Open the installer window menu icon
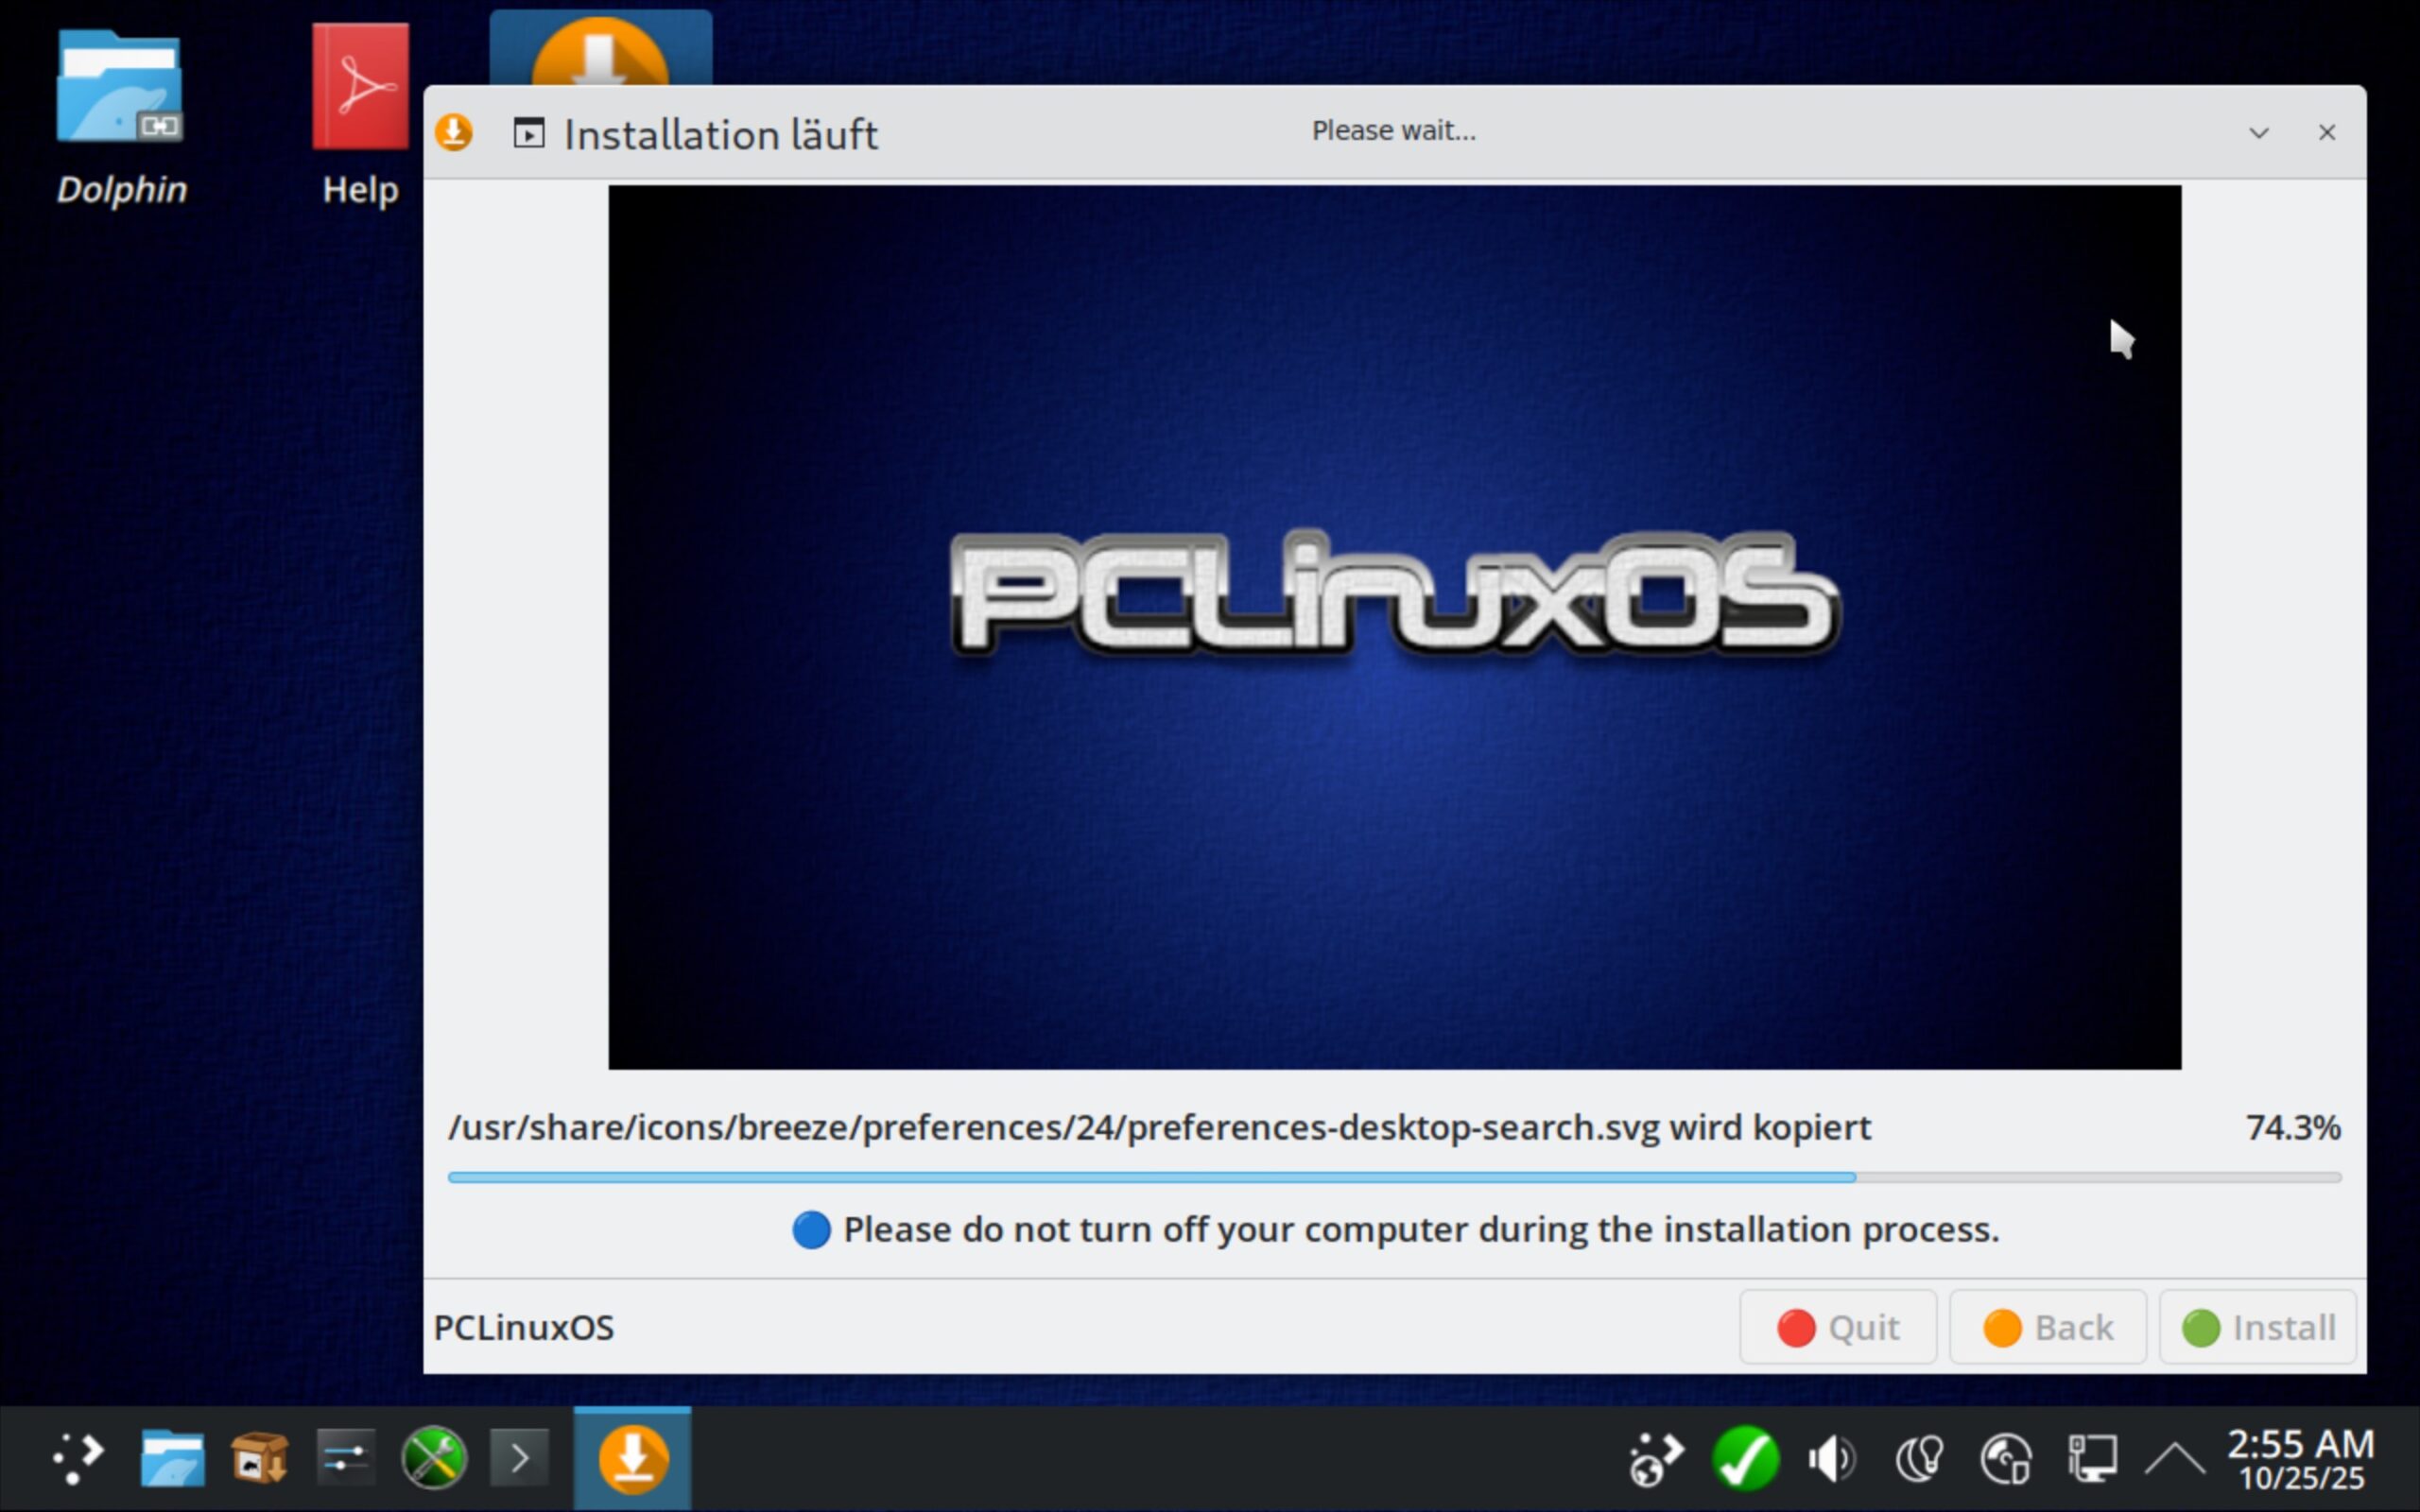Screen dimensions: 2420x1512 454,132
